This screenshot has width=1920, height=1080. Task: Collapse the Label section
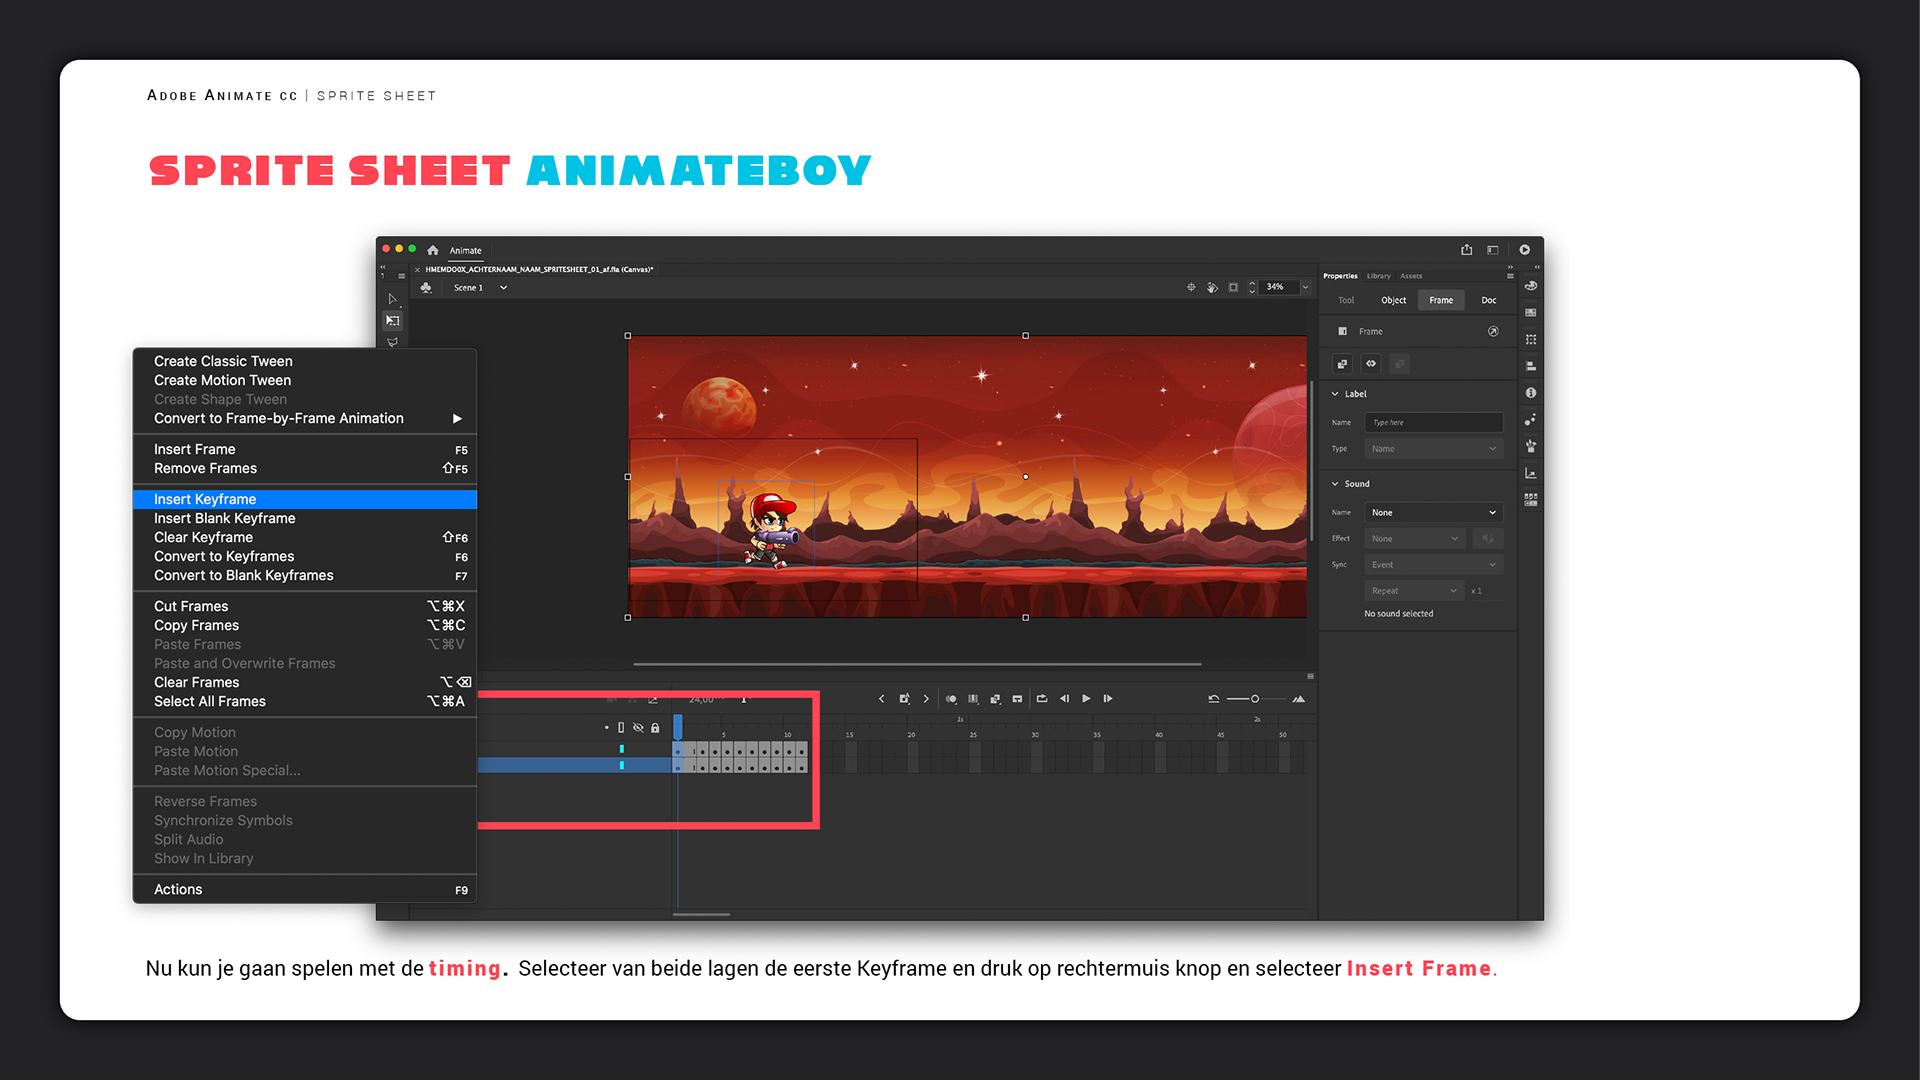(x=1335, y=394)
